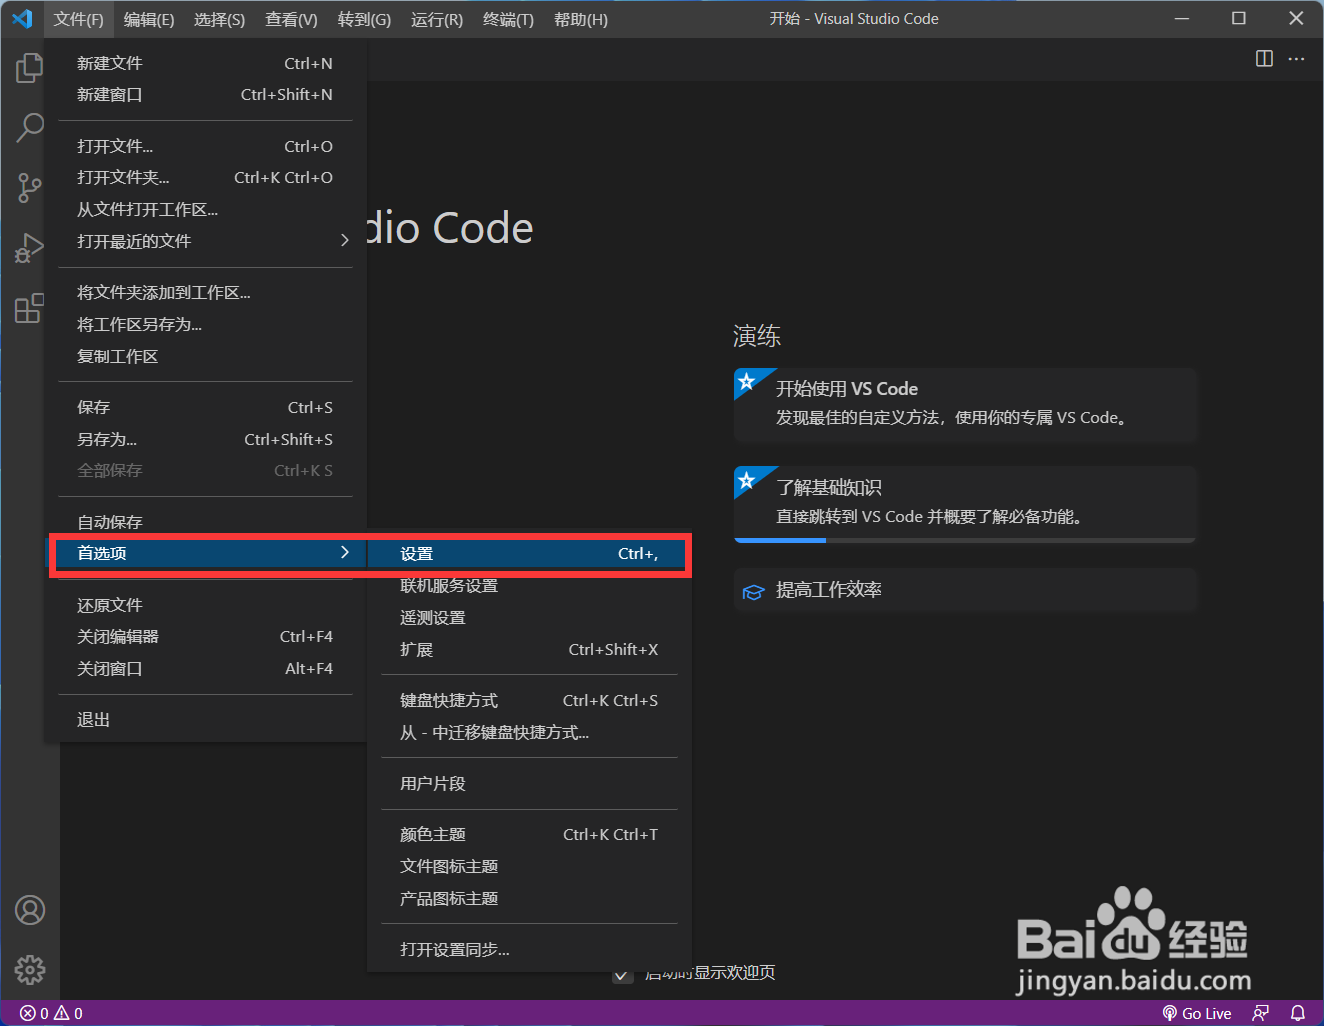1324x1026 pixels.
Task: Select 从文件打开工作区... entry
Action: [x=206, y=209]
